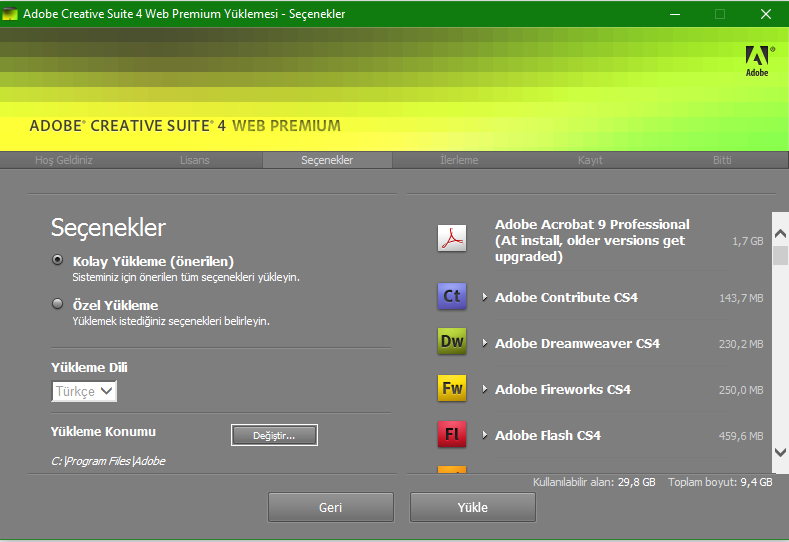Click scrollbar up arrow in component list
This screenshot has height=542, width=789.
(780, 234)
